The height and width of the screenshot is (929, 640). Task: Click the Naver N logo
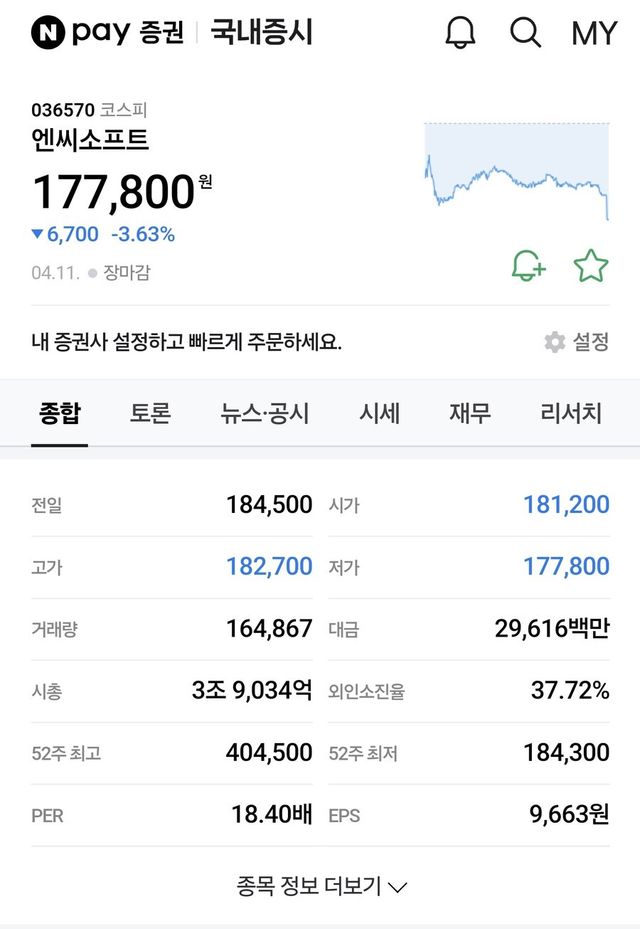point(47,33)
